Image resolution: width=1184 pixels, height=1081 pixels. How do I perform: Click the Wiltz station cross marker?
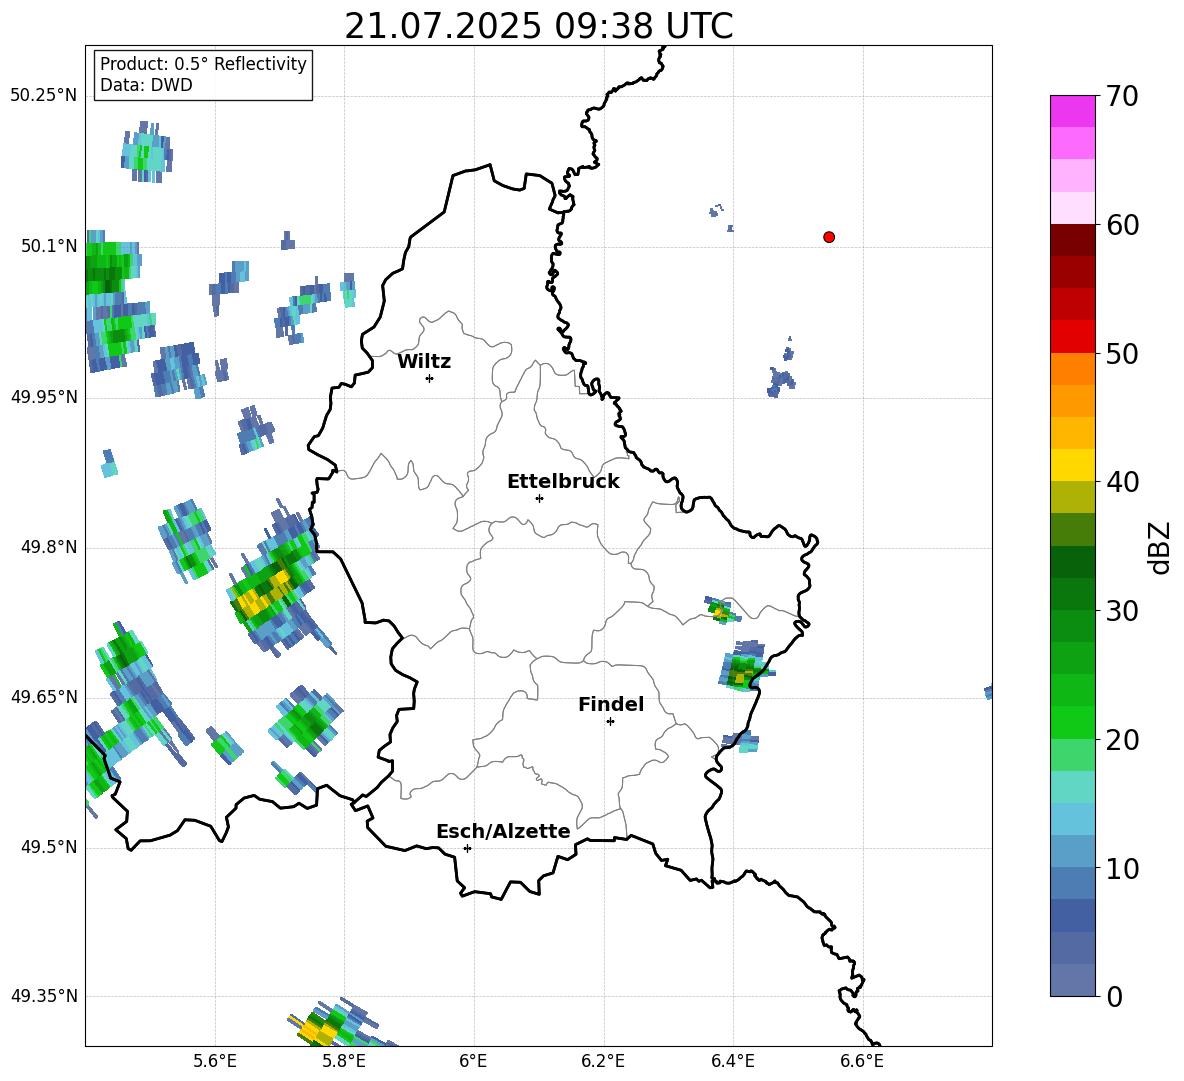tap(429, 378)
